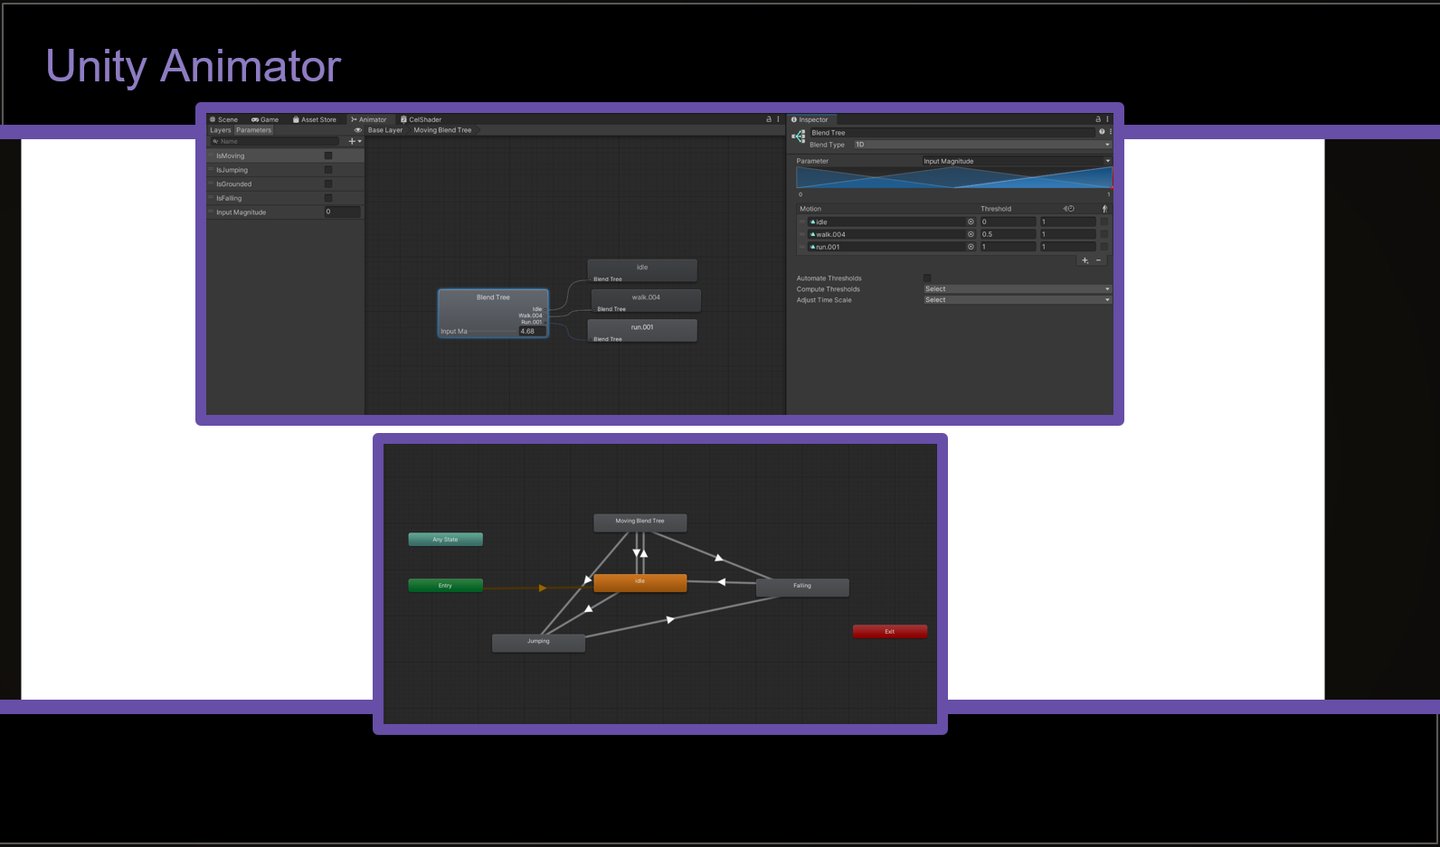Open the Asset Store tab
Screen dimensions: 1440x847
coord(315,119)
